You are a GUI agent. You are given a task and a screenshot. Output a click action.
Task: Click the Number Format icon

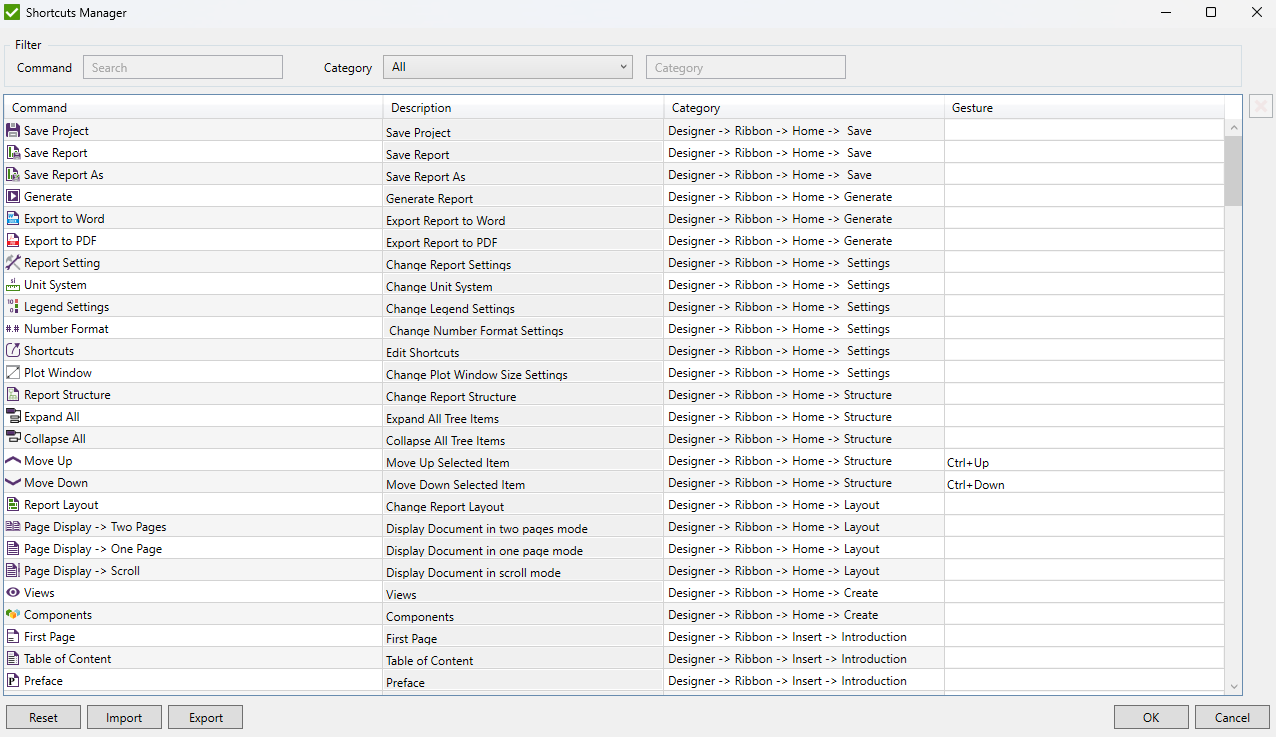click(12, 328)
